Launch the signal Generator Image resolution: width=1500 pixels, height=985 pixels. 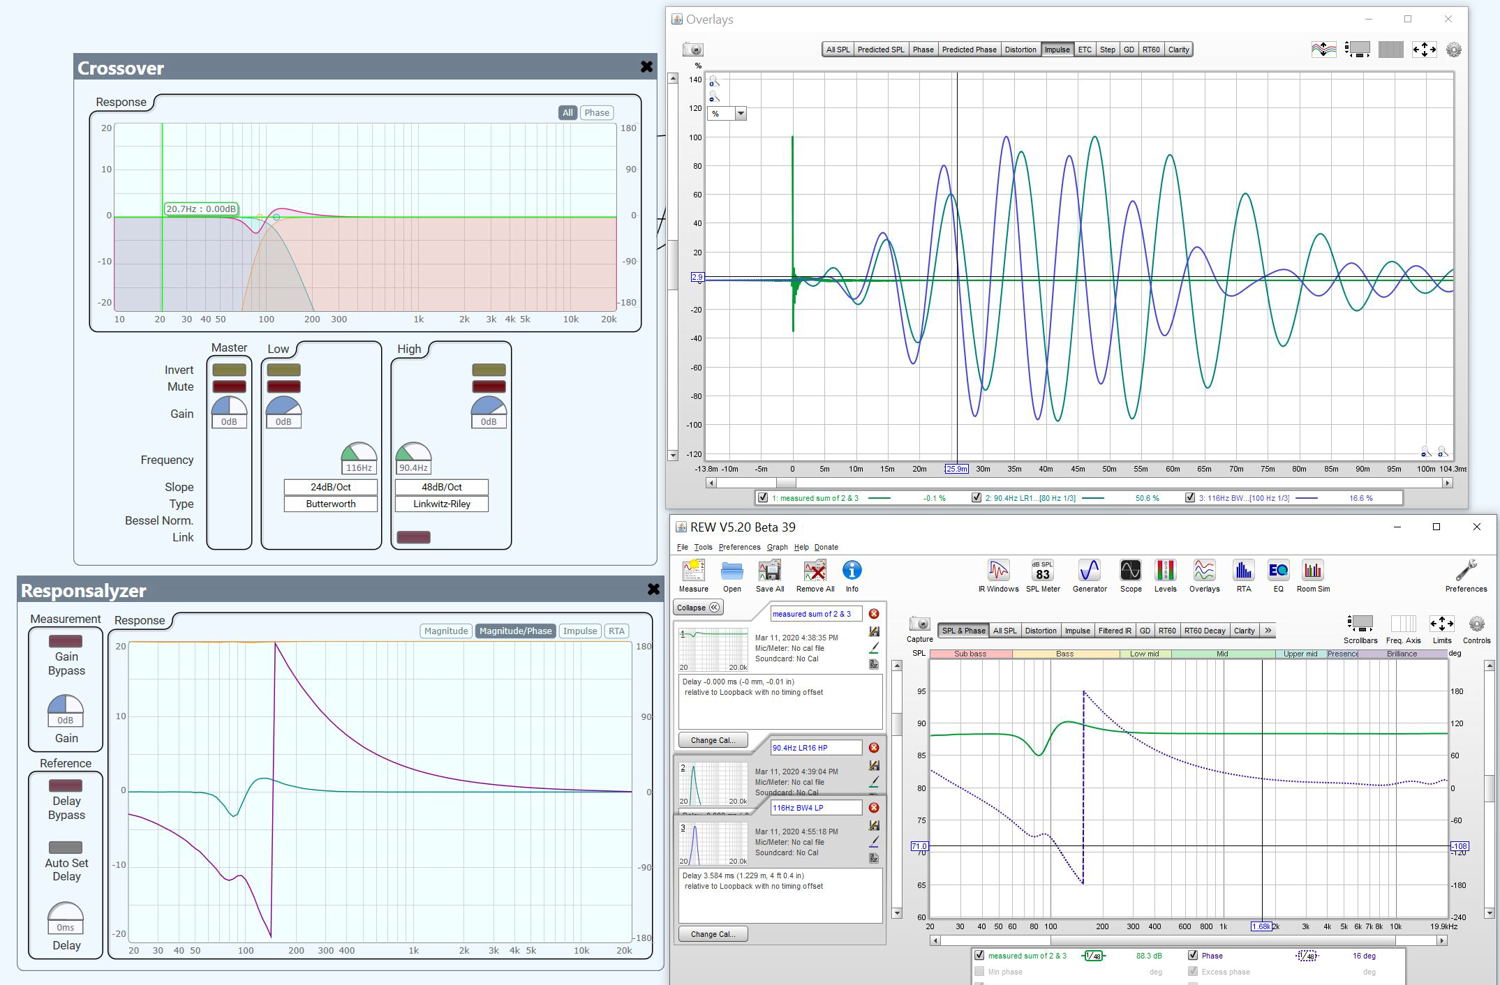pos(1089,571)
